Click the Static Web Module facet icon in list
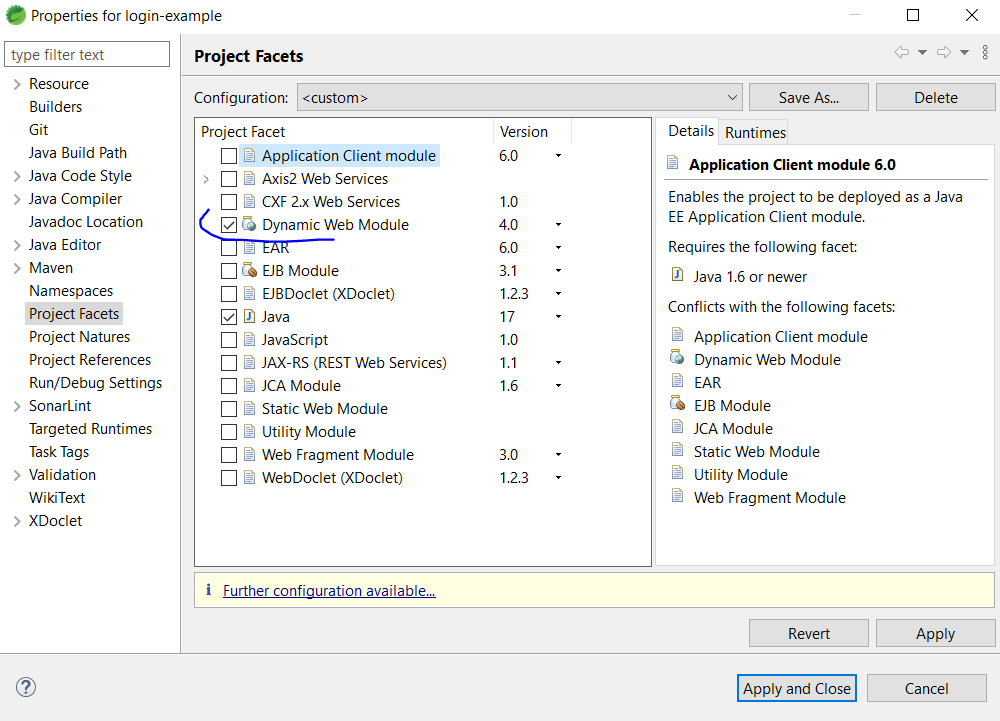 (x=249, y=408)
